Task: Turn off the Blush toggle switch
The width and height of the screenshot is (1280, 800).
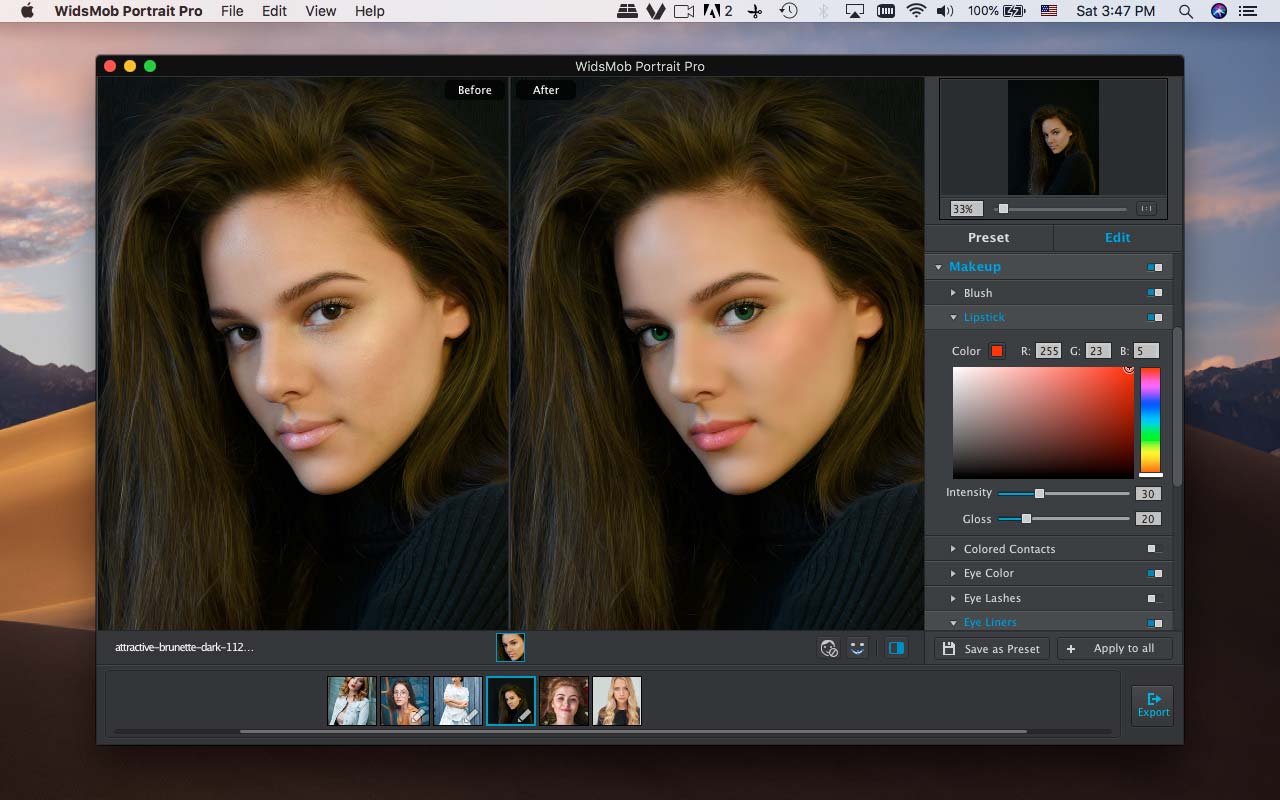Action: (x=1155, y=293)
